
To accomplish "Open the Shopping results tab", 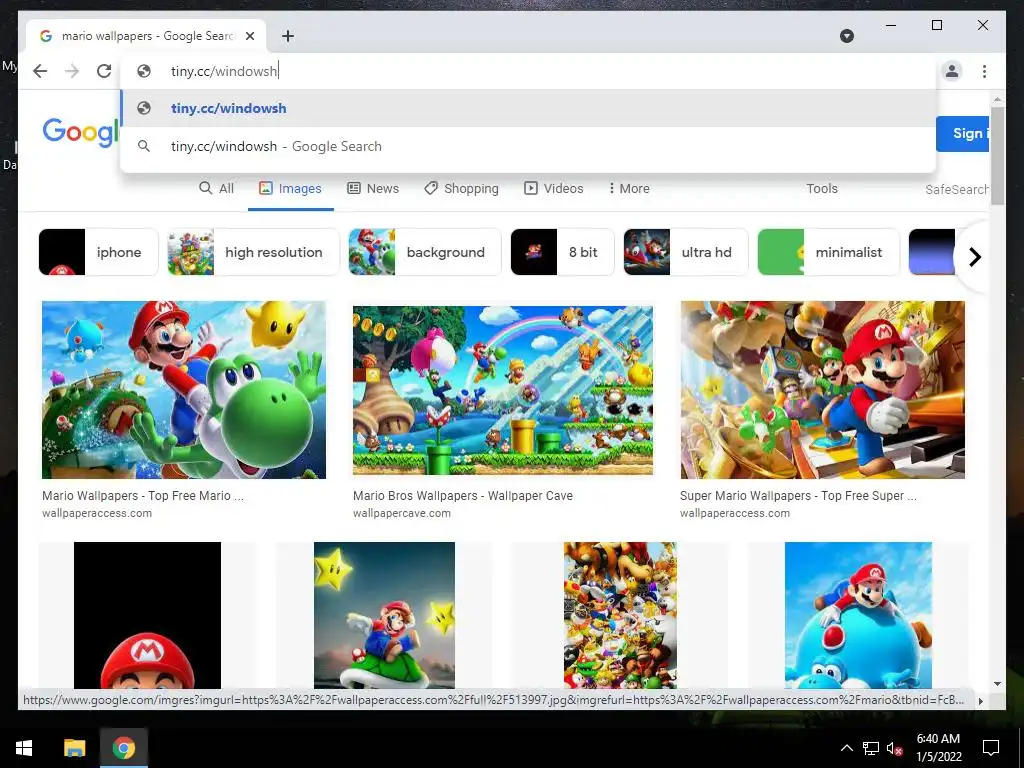I will [461, 189].
